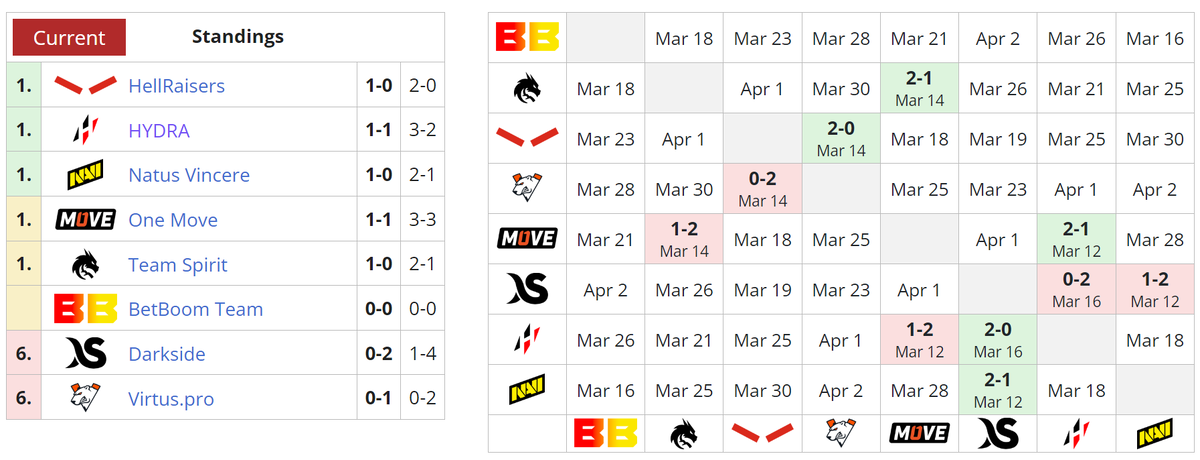Select the 0-2 Mar 14 red result cell
This screenshot has width=1200, height=460.
[763, 189]
